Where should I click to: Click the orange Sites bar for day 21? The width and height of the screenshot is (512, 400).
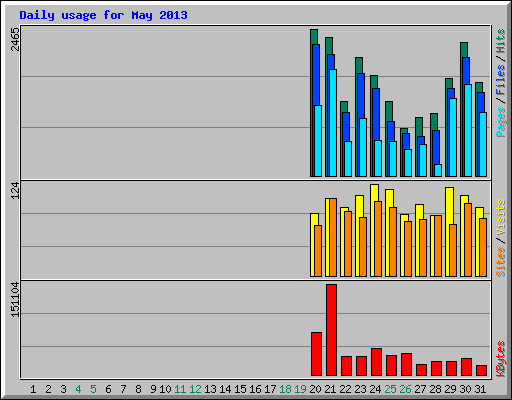click(333, 237)
